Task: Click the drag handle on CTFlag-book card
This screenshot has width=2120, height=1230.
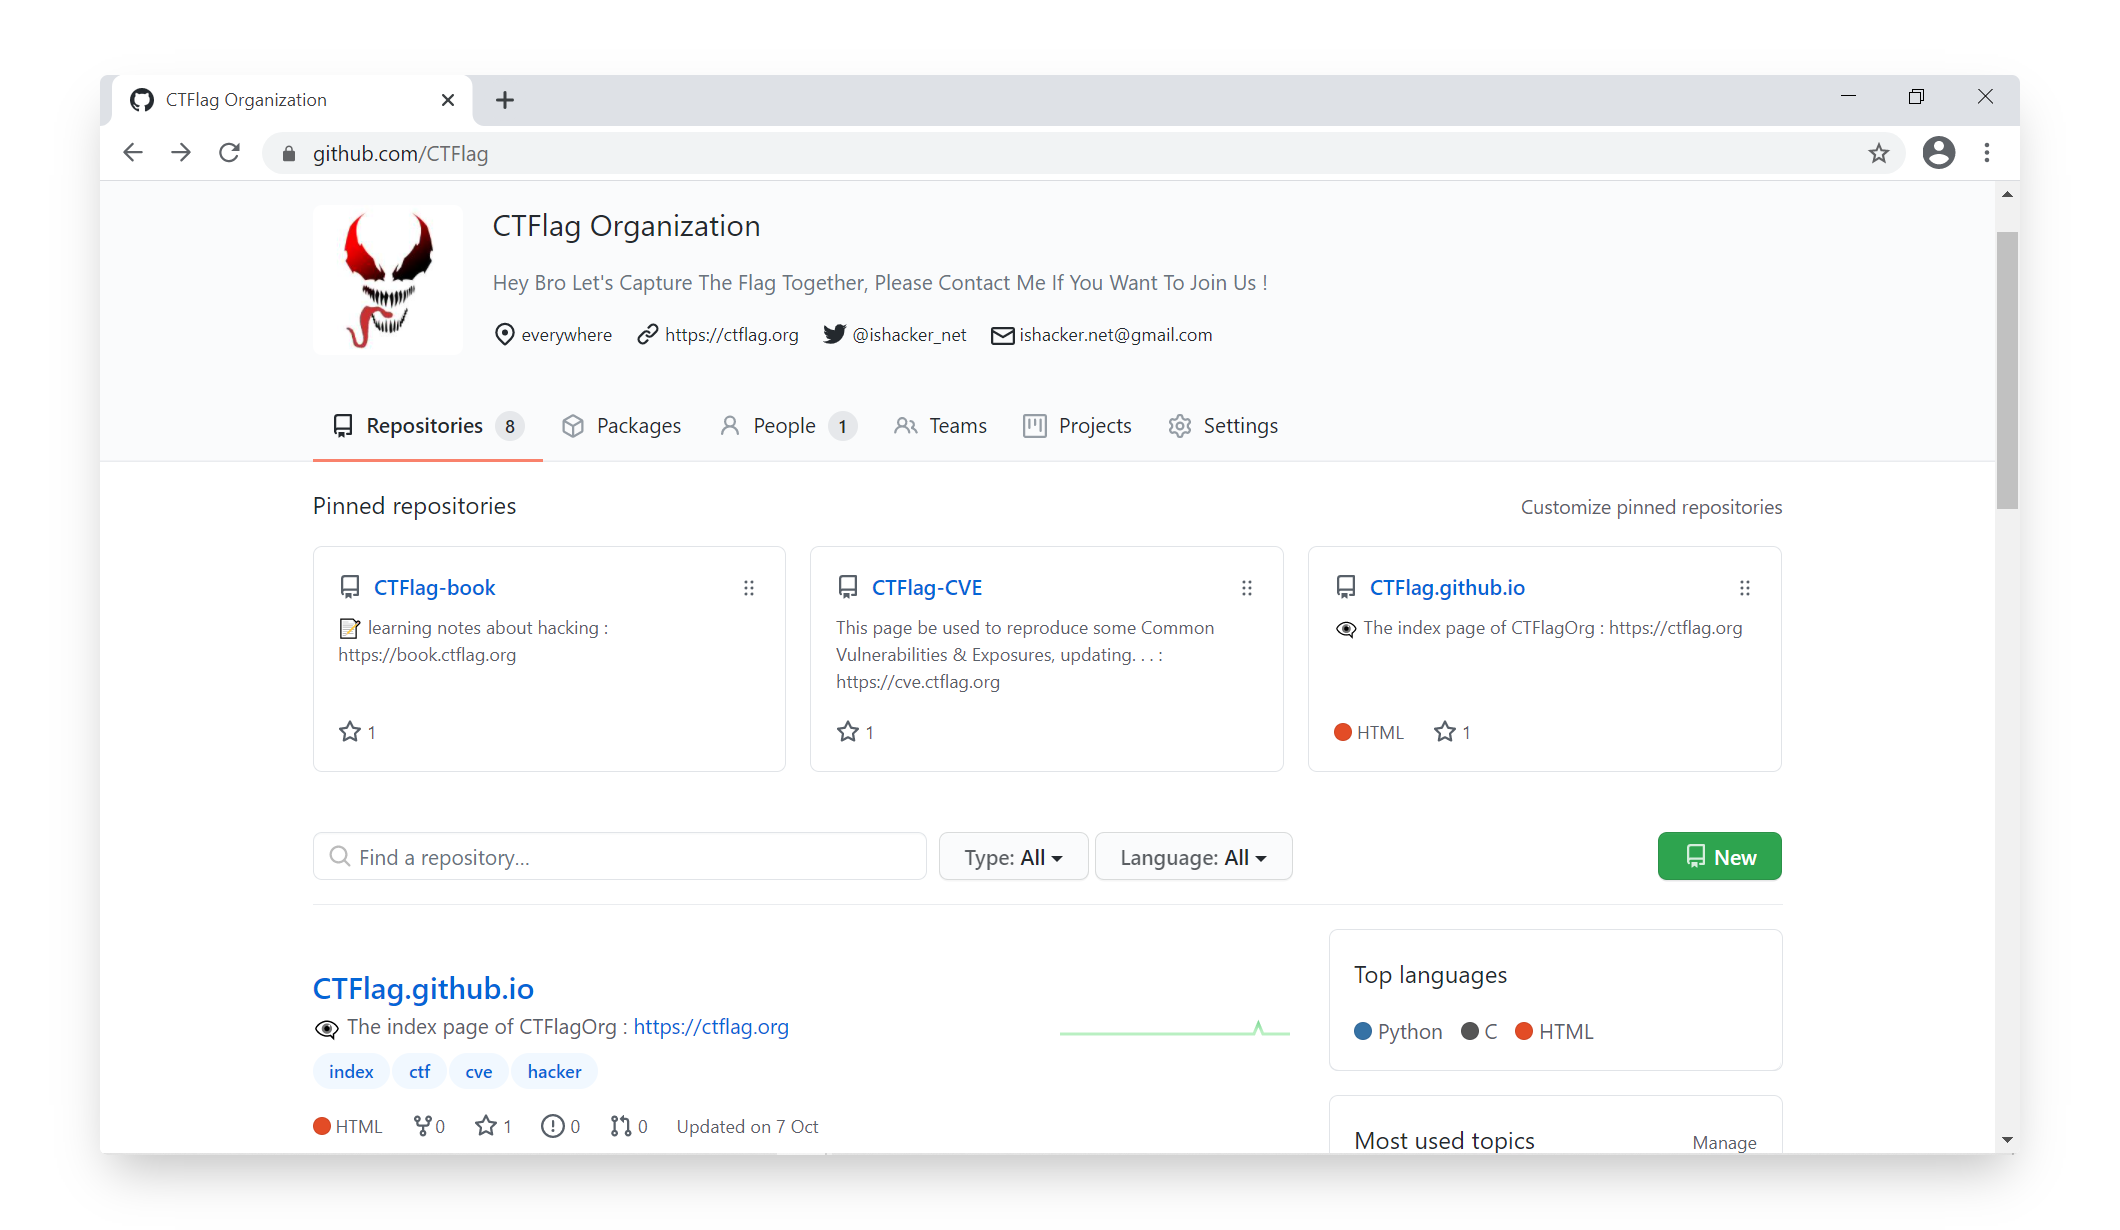Action: point(749,588)
